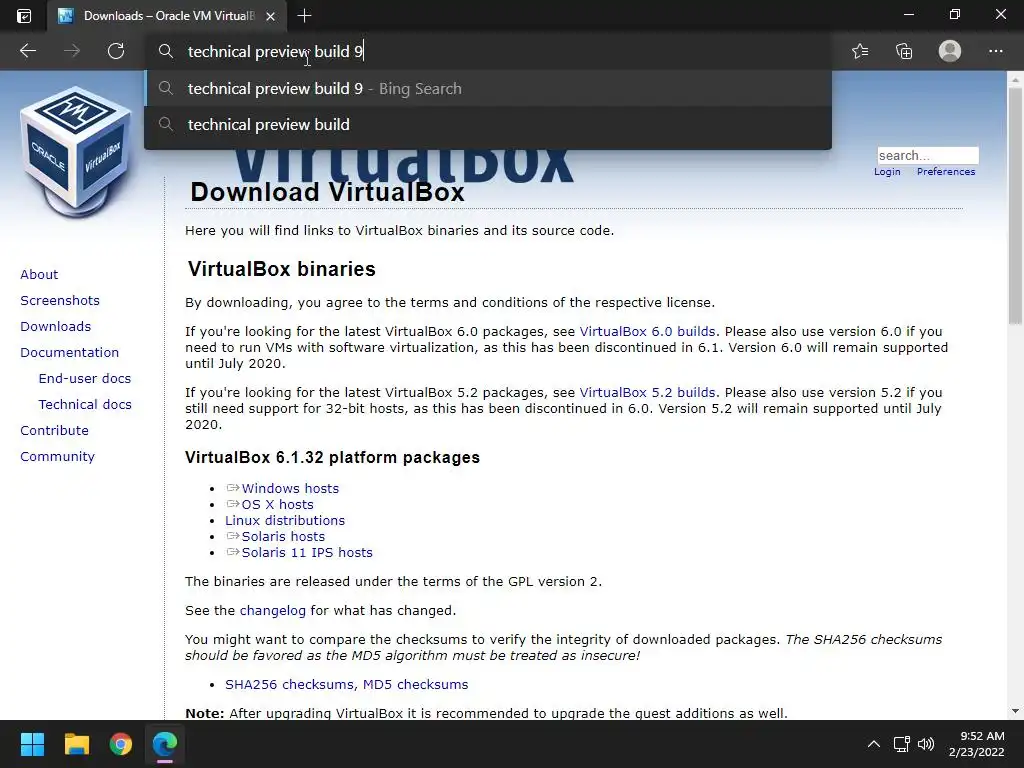The height and width of the screenshot is (768, 1024).
Task: Go to About in sidebar
Action: pos(39,274)
